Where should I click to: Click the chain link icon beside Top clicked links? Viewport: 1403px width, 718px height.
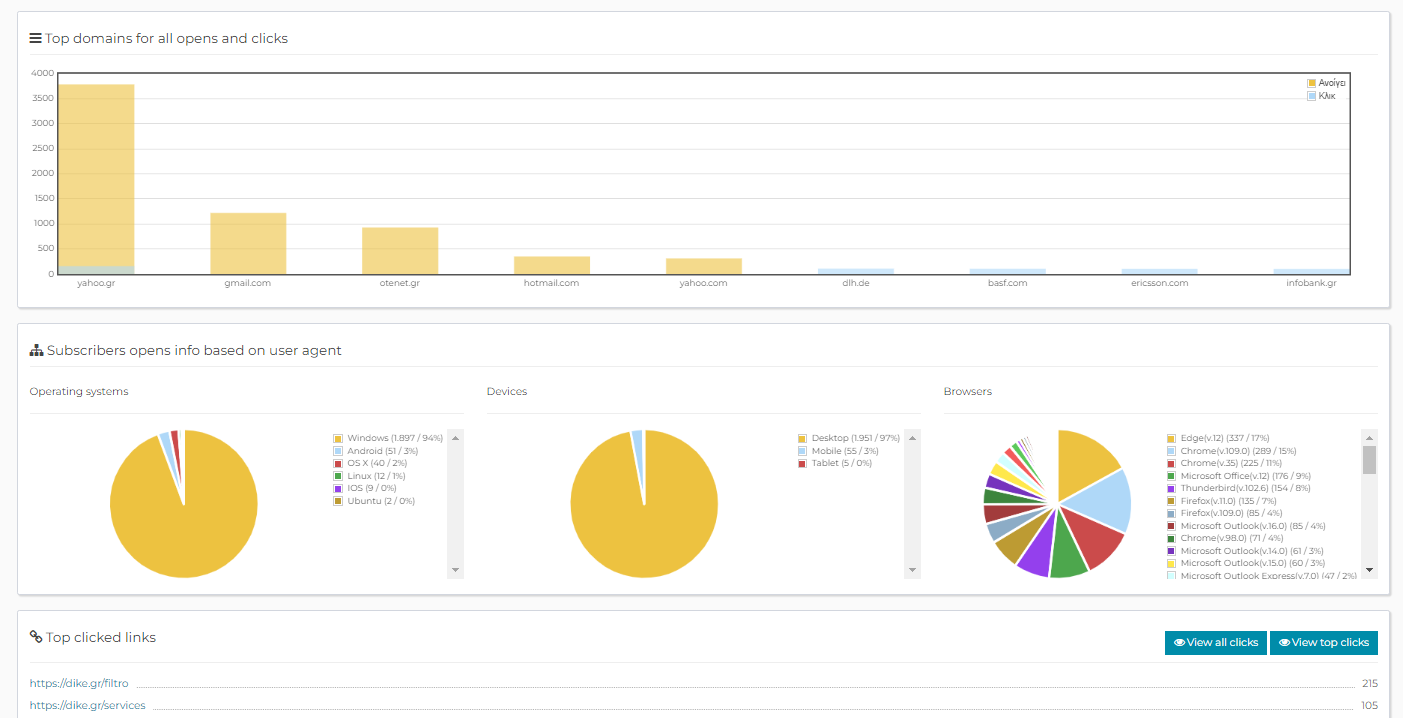pos(36,637)
